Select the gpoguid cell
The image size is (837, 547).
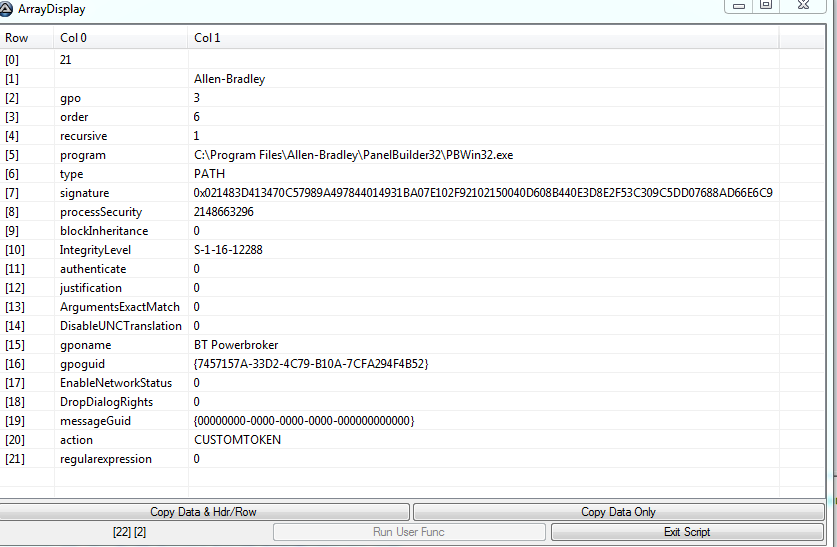82,364
